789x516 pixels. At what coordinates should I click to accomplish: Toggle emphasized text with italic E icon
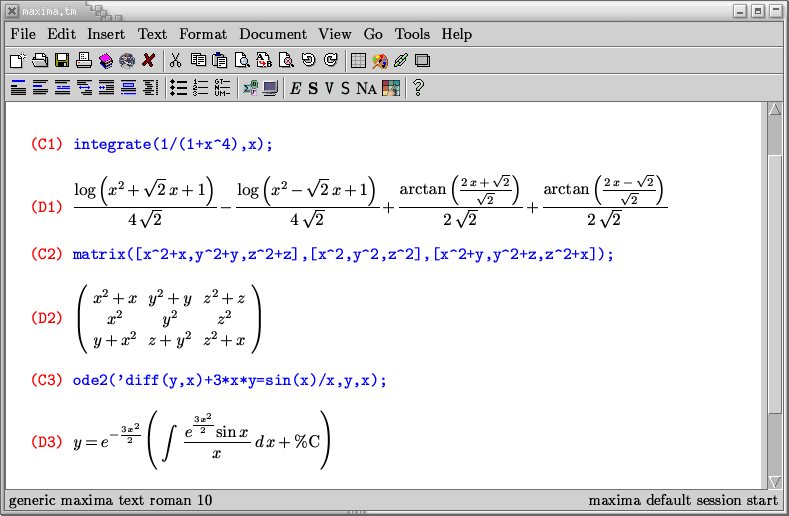coord(295,88)
